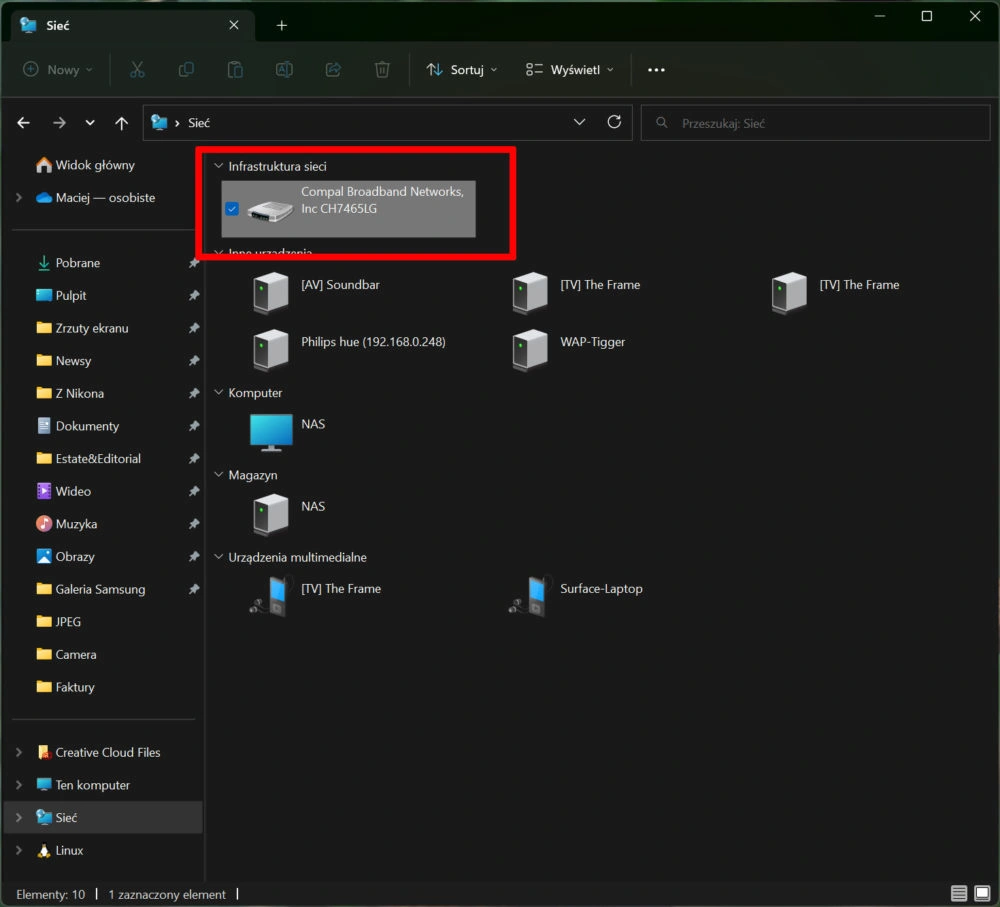
Task: Expand Maciej — osobiste in sidebar
Action: [19, 198]
